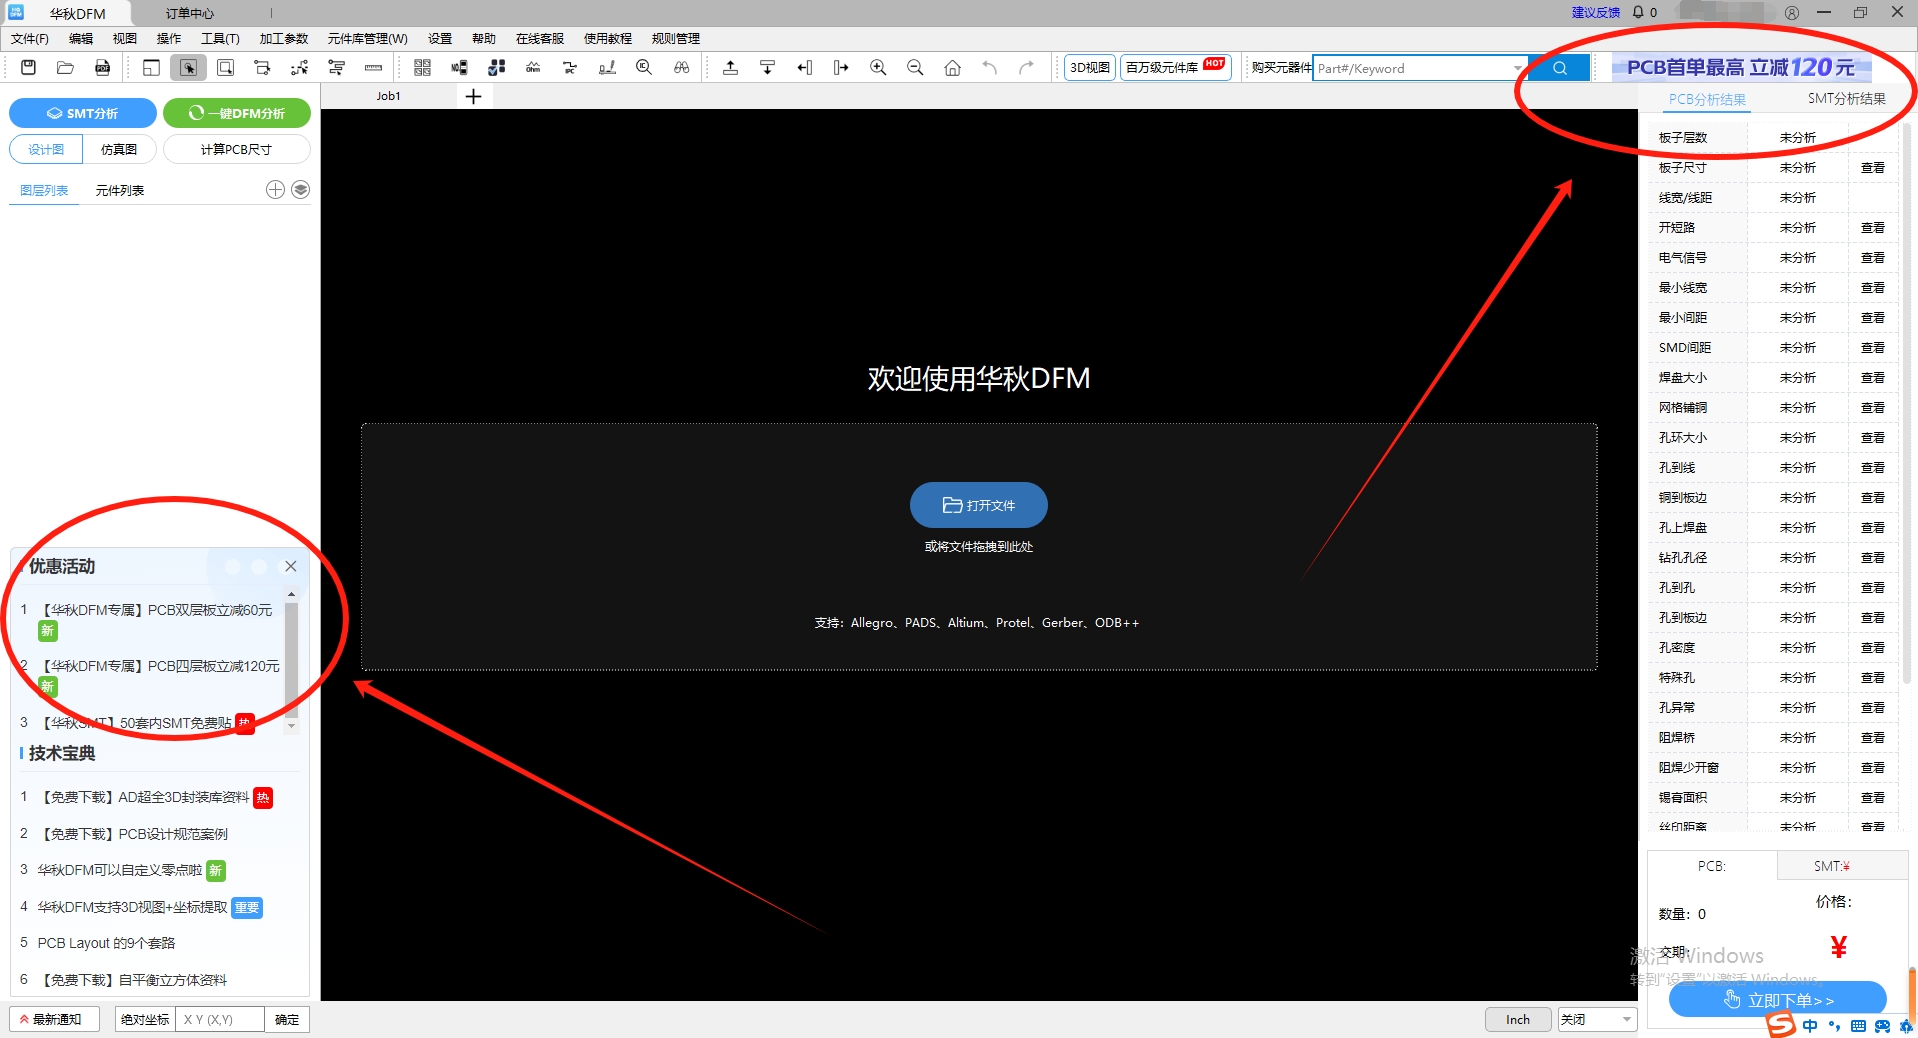The width and height of the screenshot is (1918, 1038).
Task: Reset view with the home icon
Action: click(952, 67)
